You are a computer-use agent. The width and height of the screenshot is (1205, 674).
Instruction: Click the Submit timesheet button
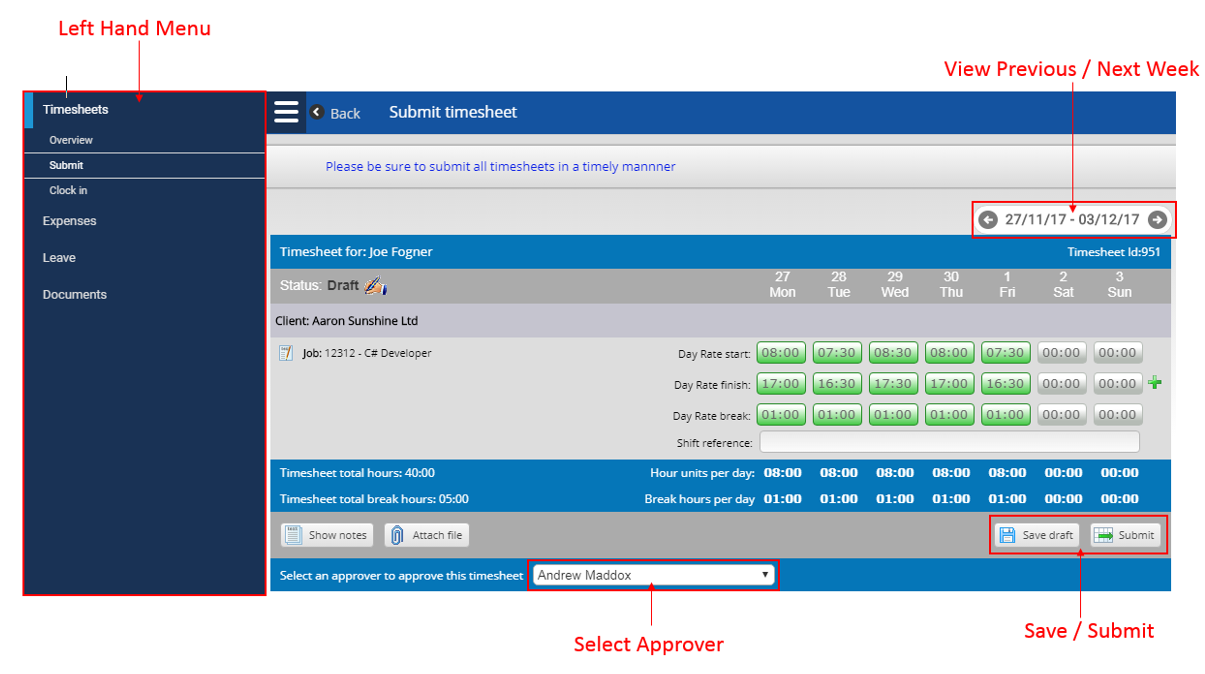pyautogui.click(x=1125, y=535)
